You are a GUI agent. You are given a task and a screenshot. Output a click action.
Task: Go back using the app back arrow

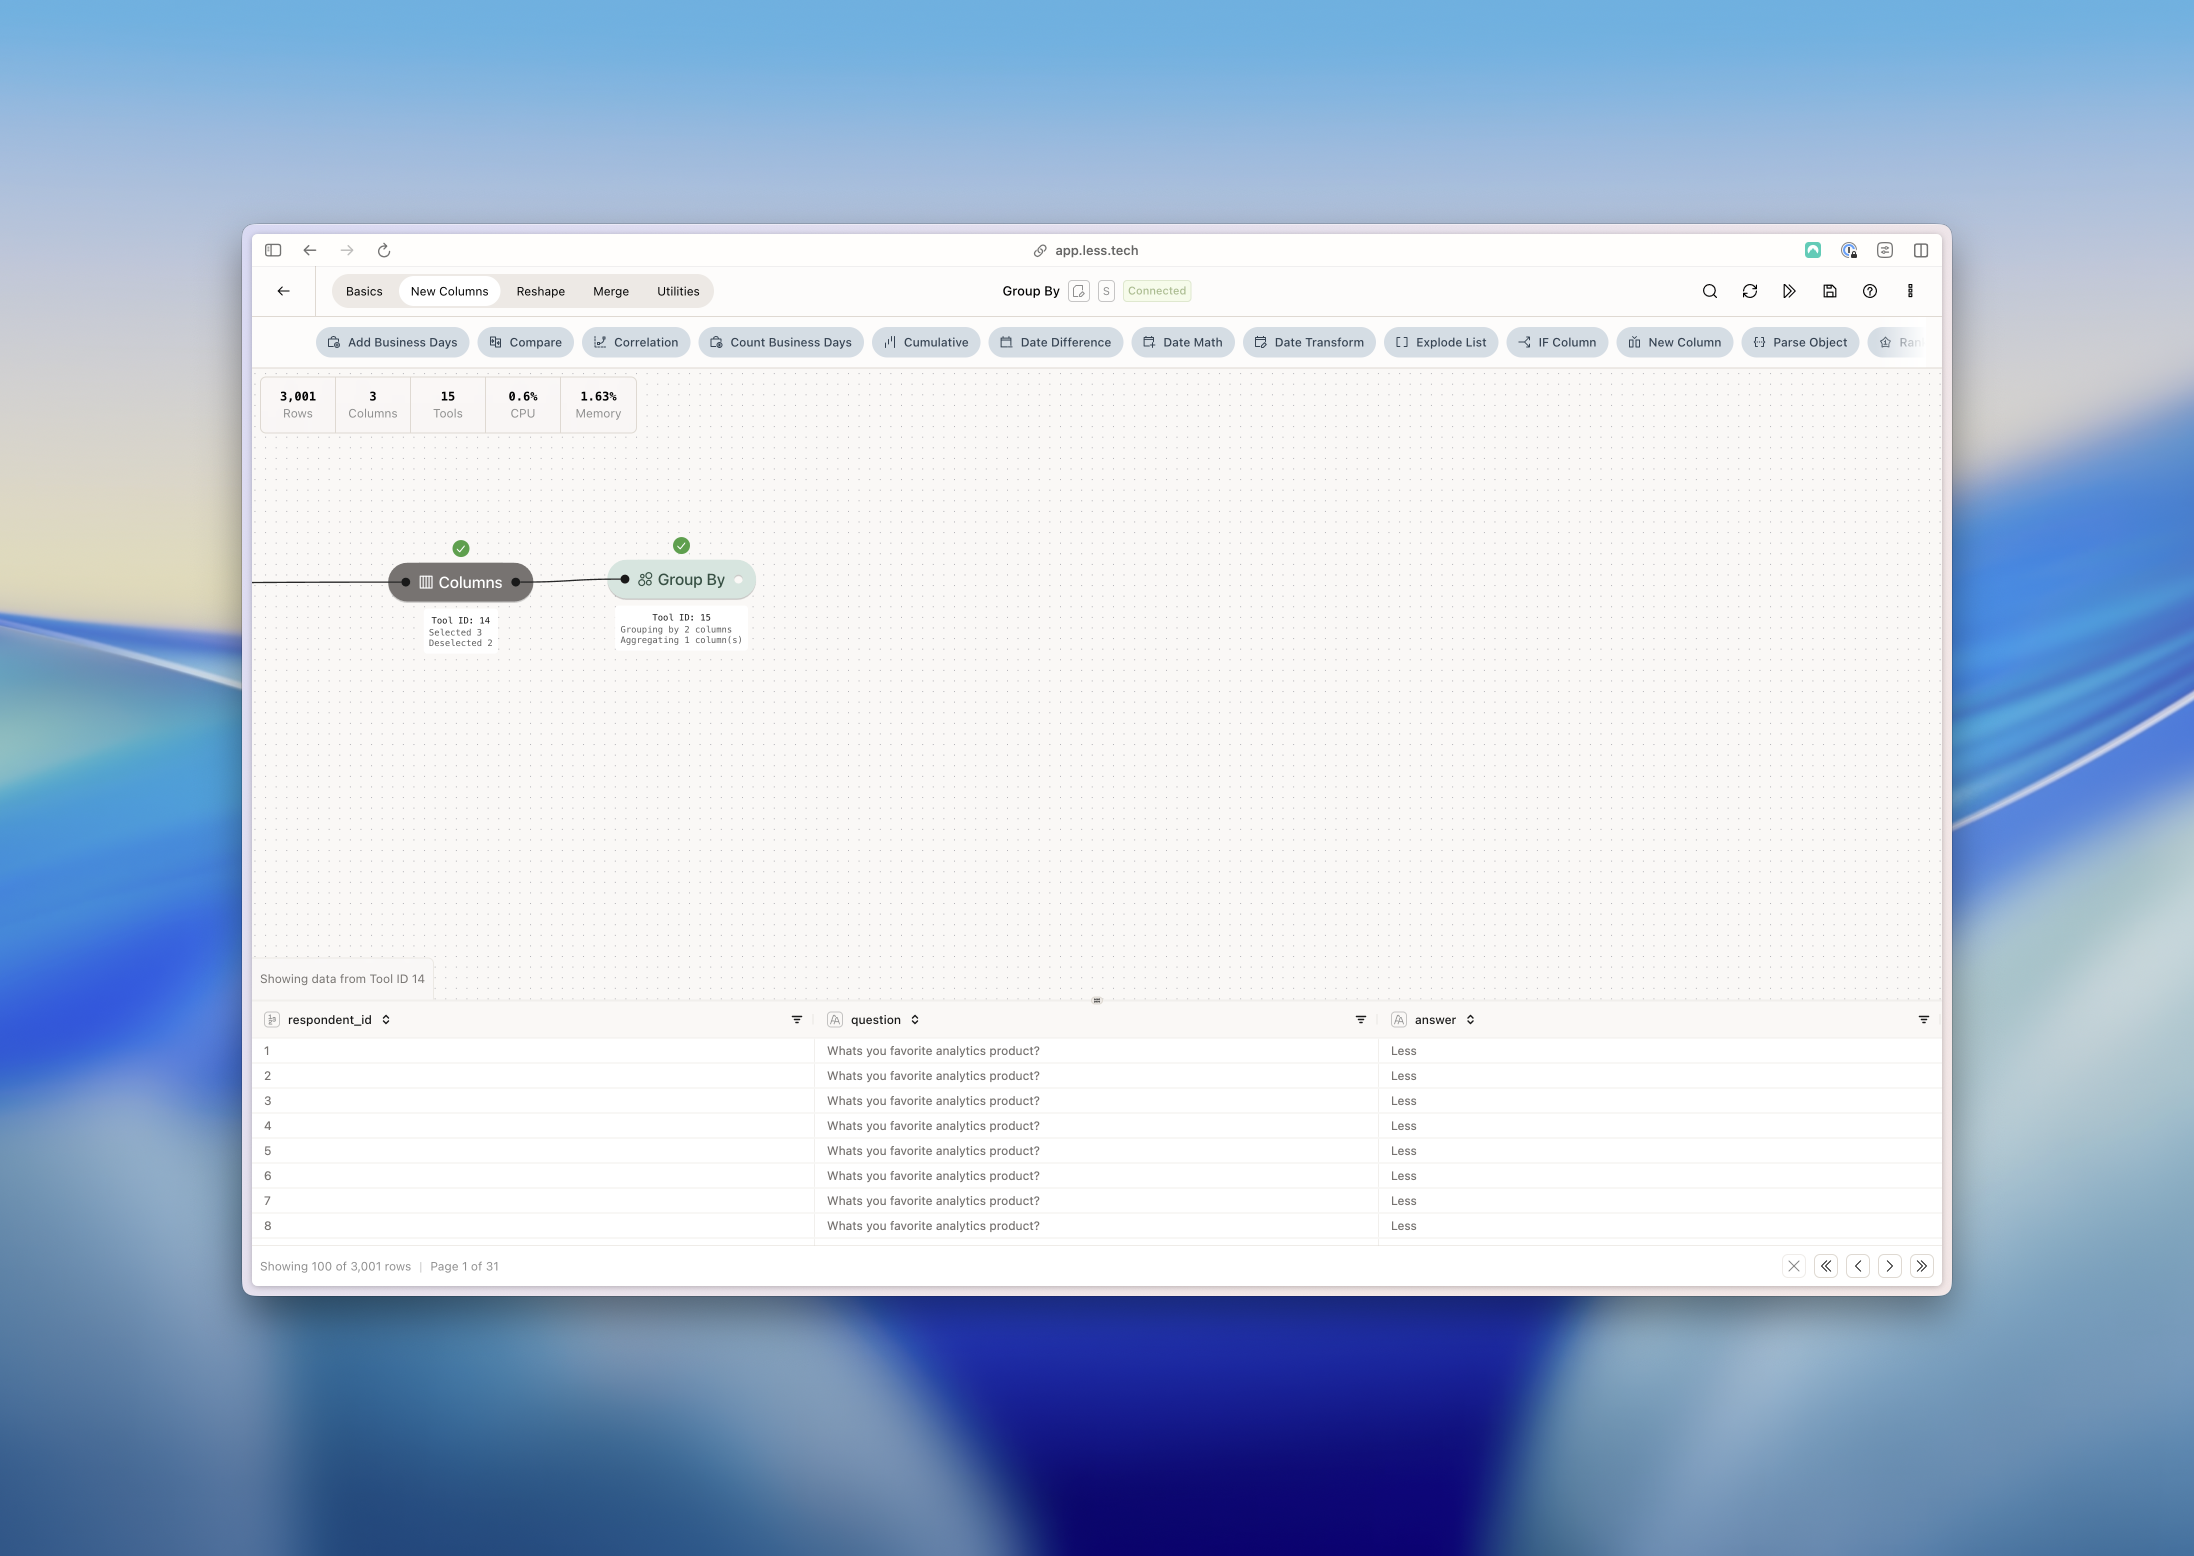point(284,291)
